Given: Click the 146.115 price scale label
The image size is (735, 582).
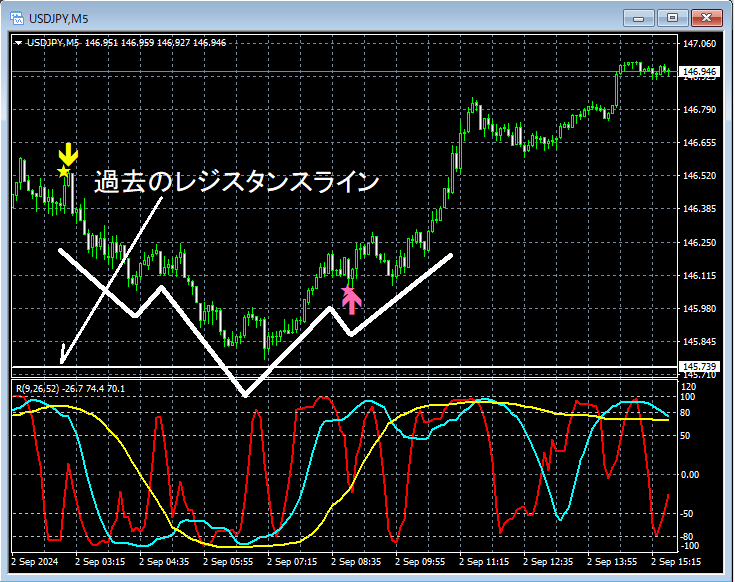Looking at the screenshot, I should tap(699, 276).
